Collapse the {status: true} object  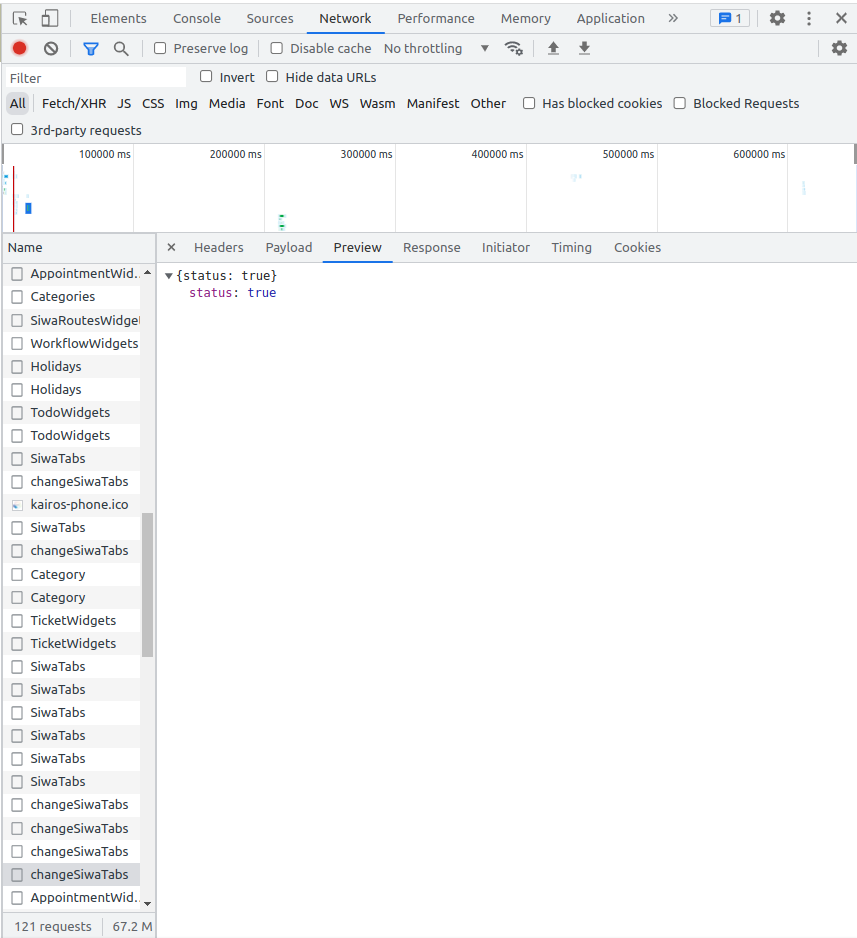click(169, 276)
